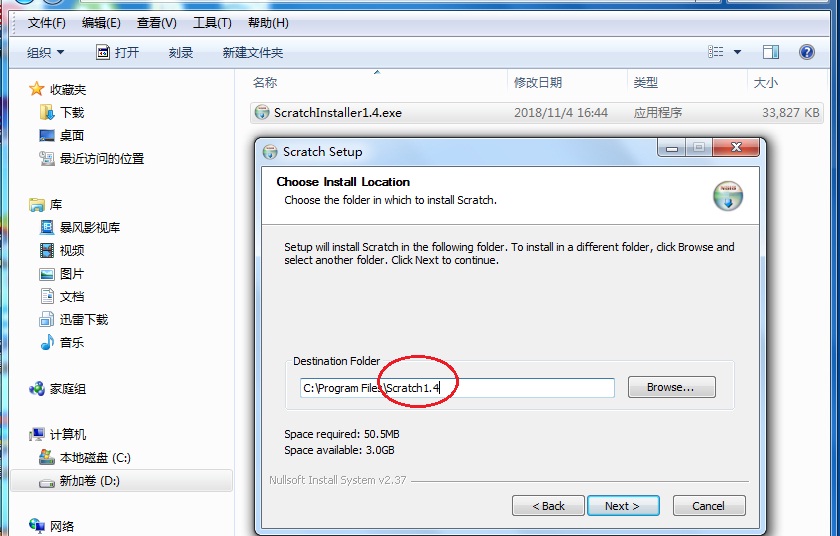This screenshot has width=840, height=536.
Task: Open the 组织 dropdown menu
Action: pos(46,52)
